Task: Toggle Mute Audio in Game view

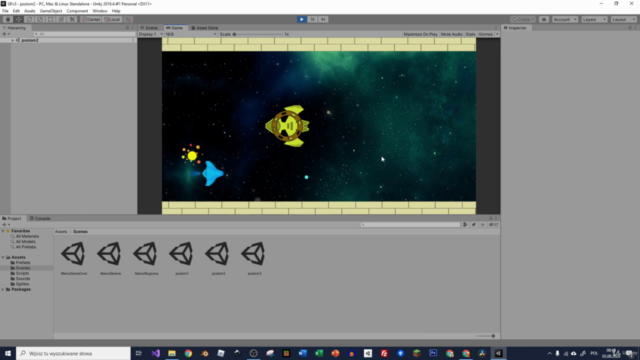Action: 452,34
